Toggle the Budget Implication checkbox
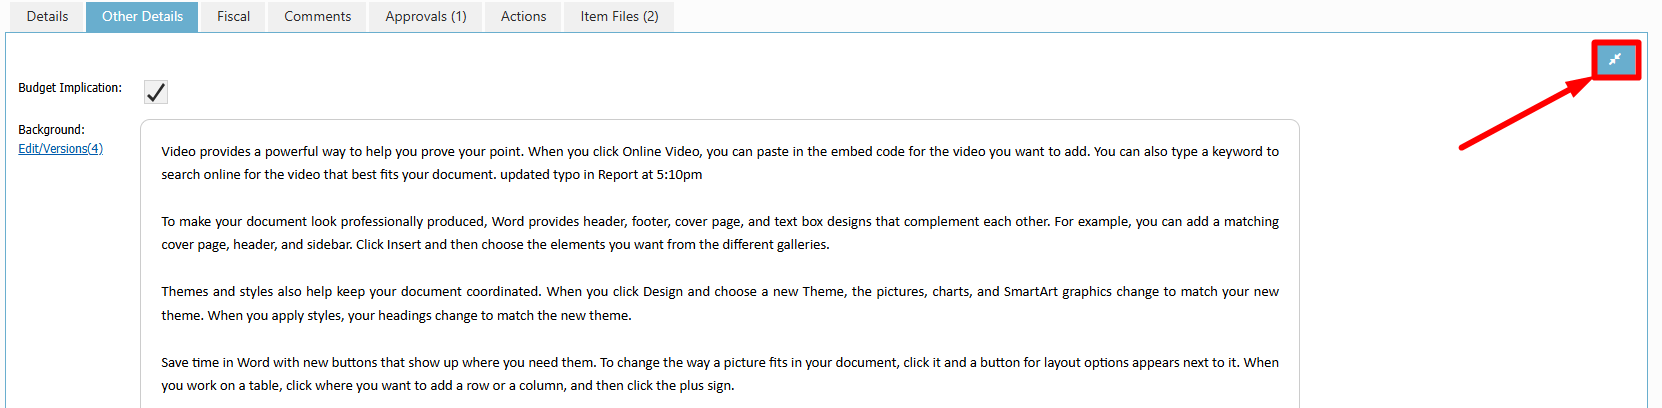The height and width of the screenshot is (408, 1662). click(156, 92)
